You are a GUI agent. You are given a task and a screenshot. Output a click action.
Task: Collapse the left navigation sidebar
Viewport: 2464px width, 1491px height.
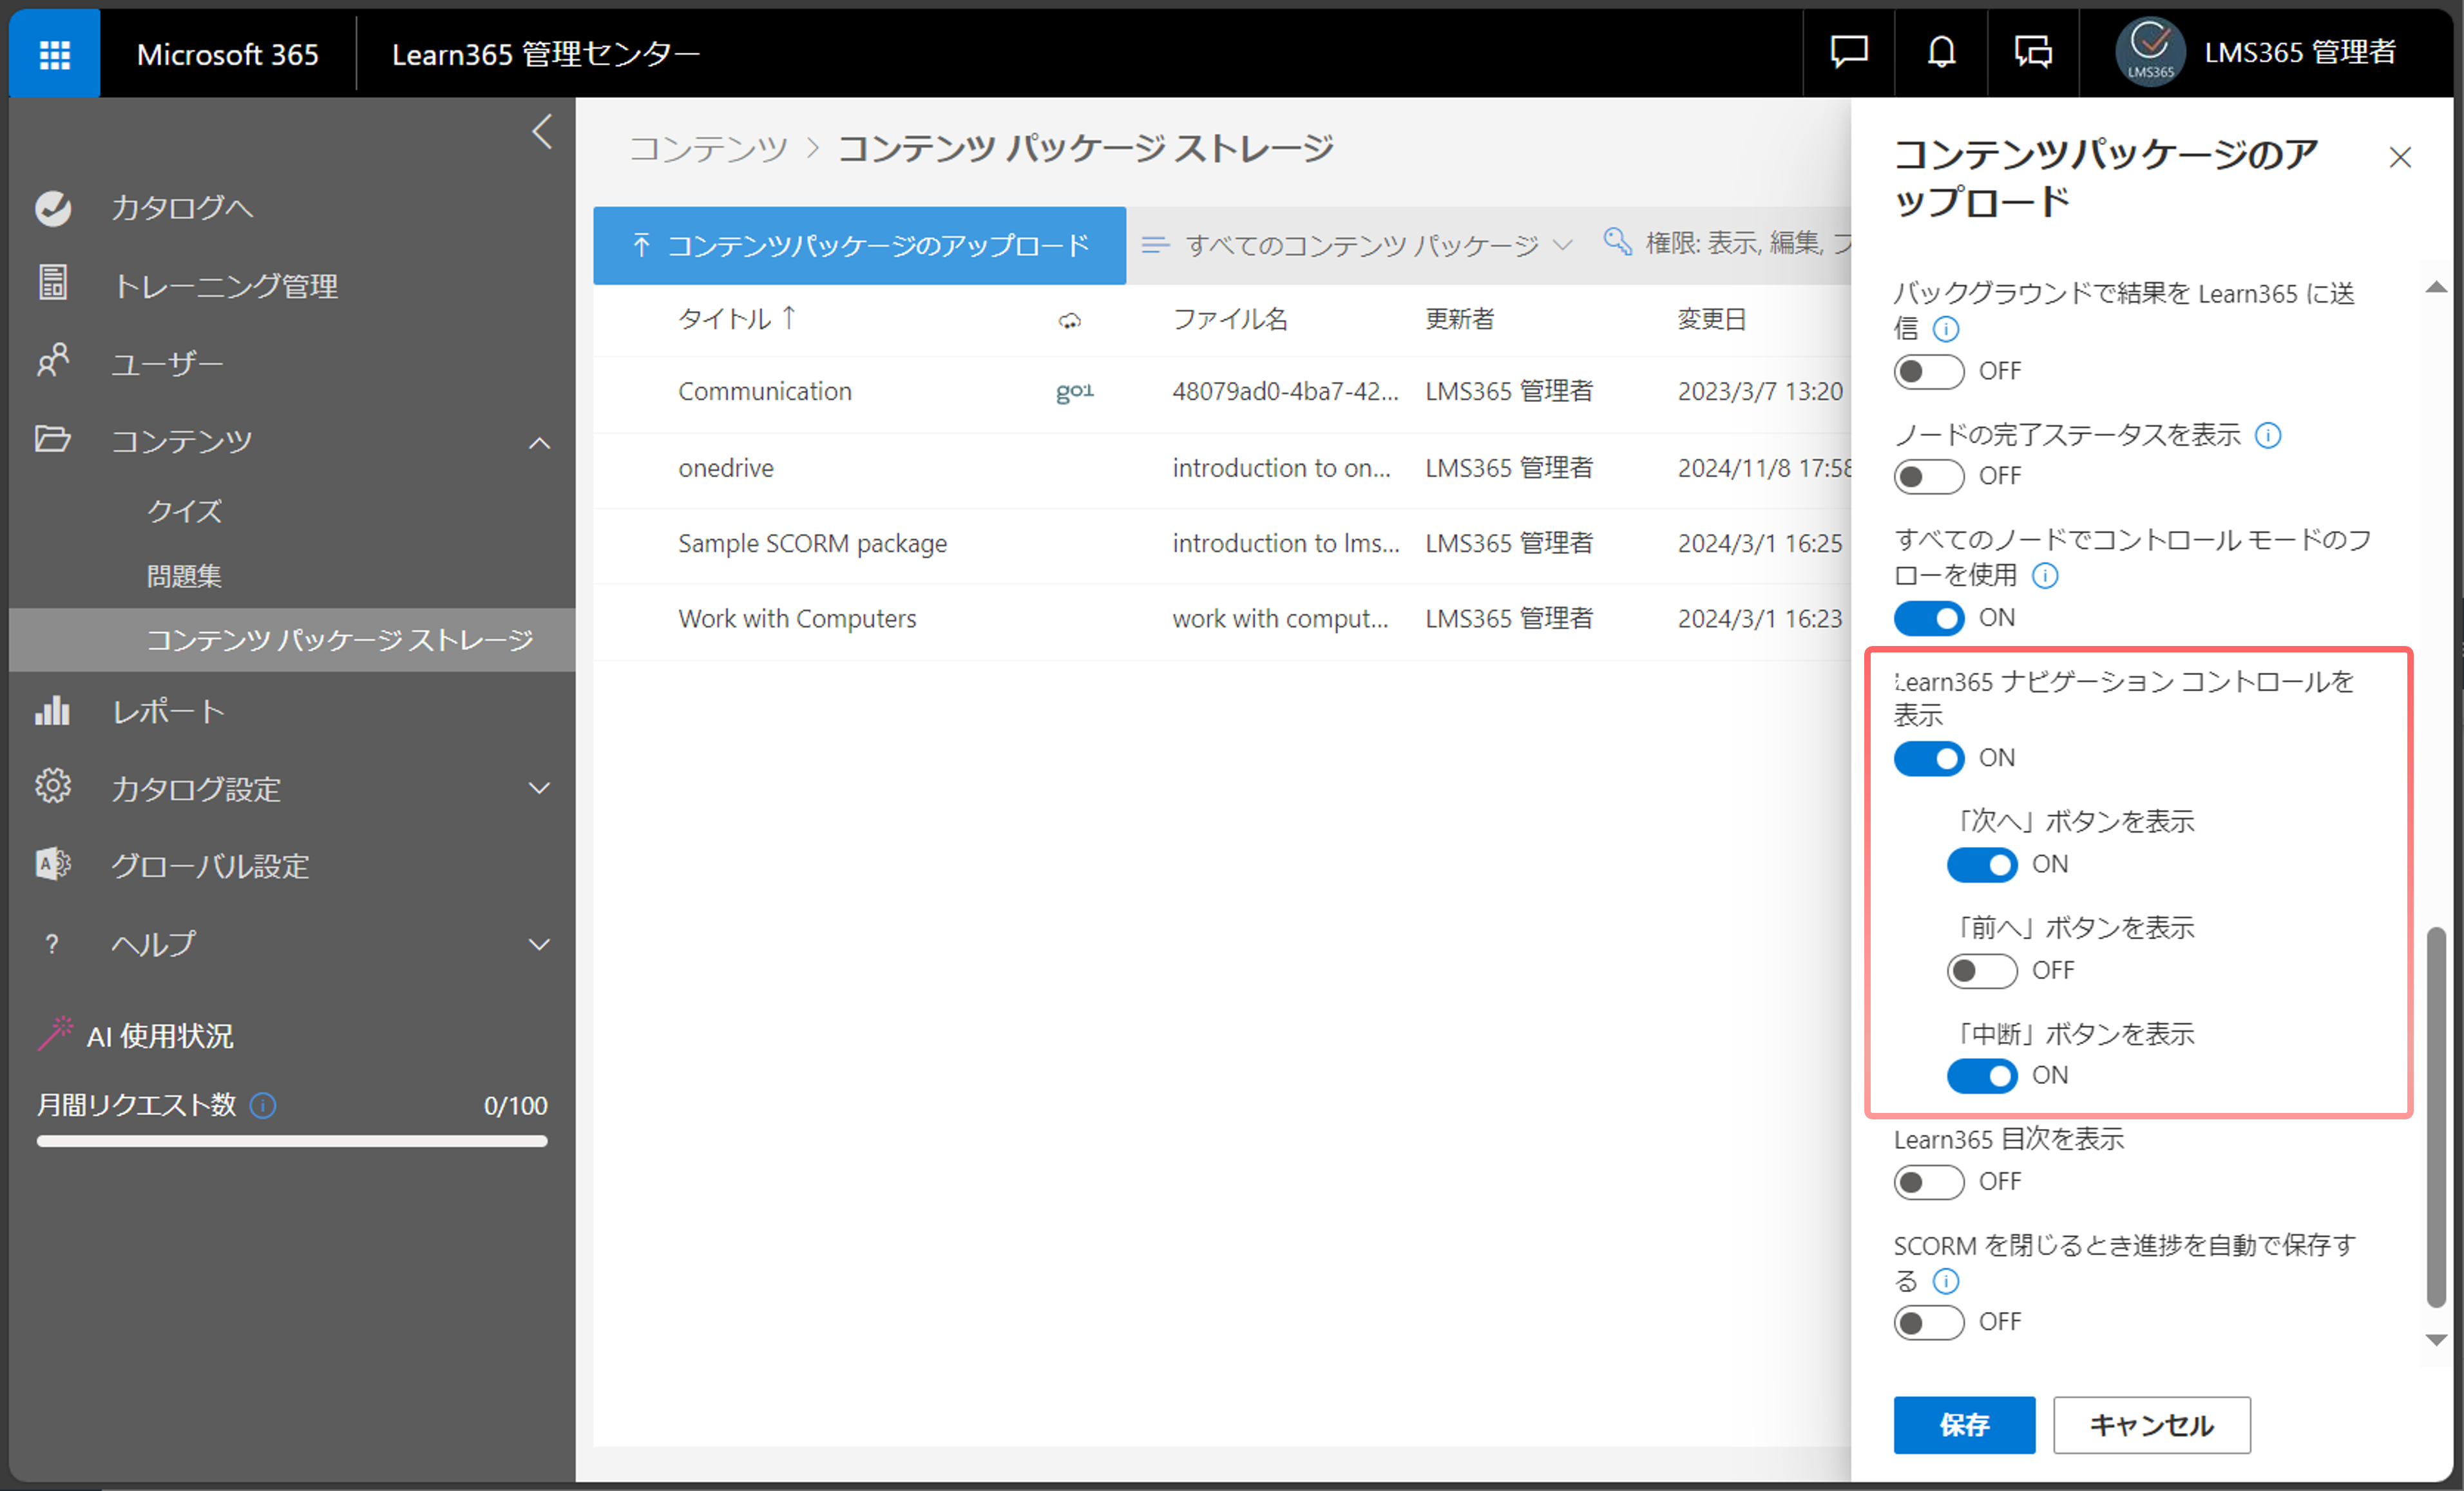(542, 132)
